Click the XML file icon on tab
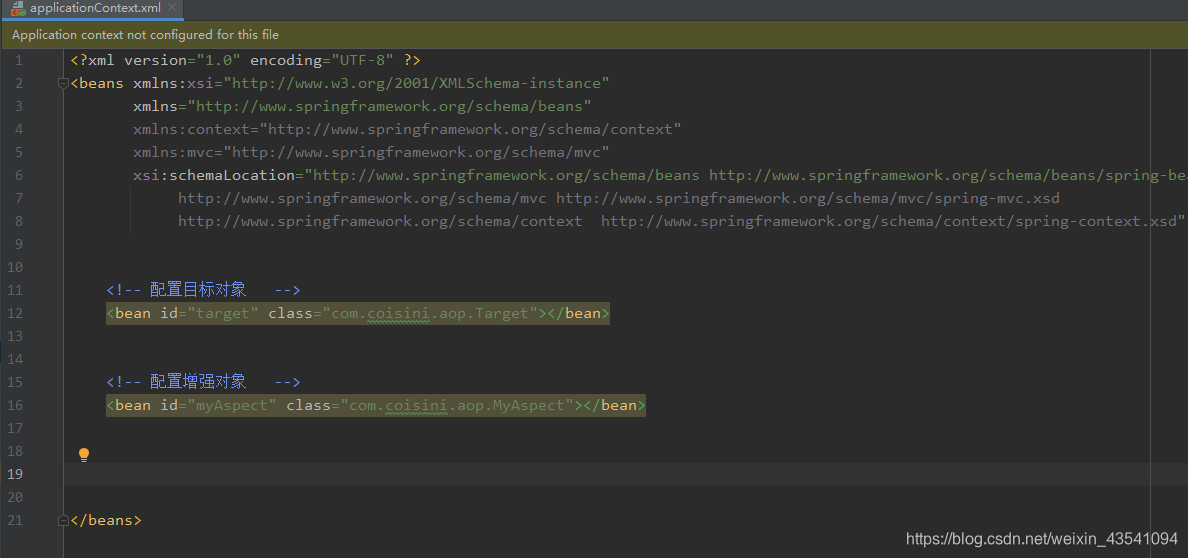 (x=17, y=9)
